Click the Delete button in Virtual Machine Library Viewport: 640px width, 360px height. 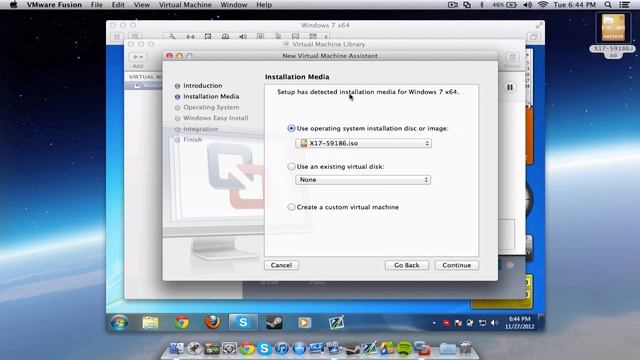coord(512,58)
